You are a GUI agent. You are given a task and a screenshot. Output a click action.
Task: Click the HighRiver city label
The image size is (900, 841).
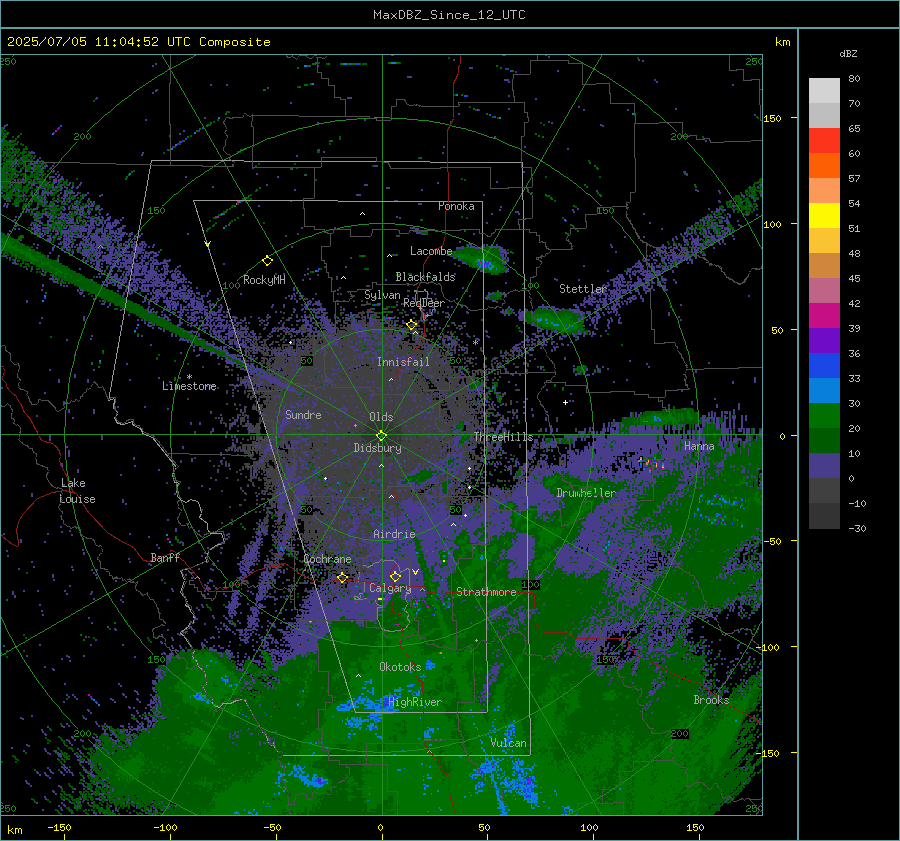click(415, 702)
